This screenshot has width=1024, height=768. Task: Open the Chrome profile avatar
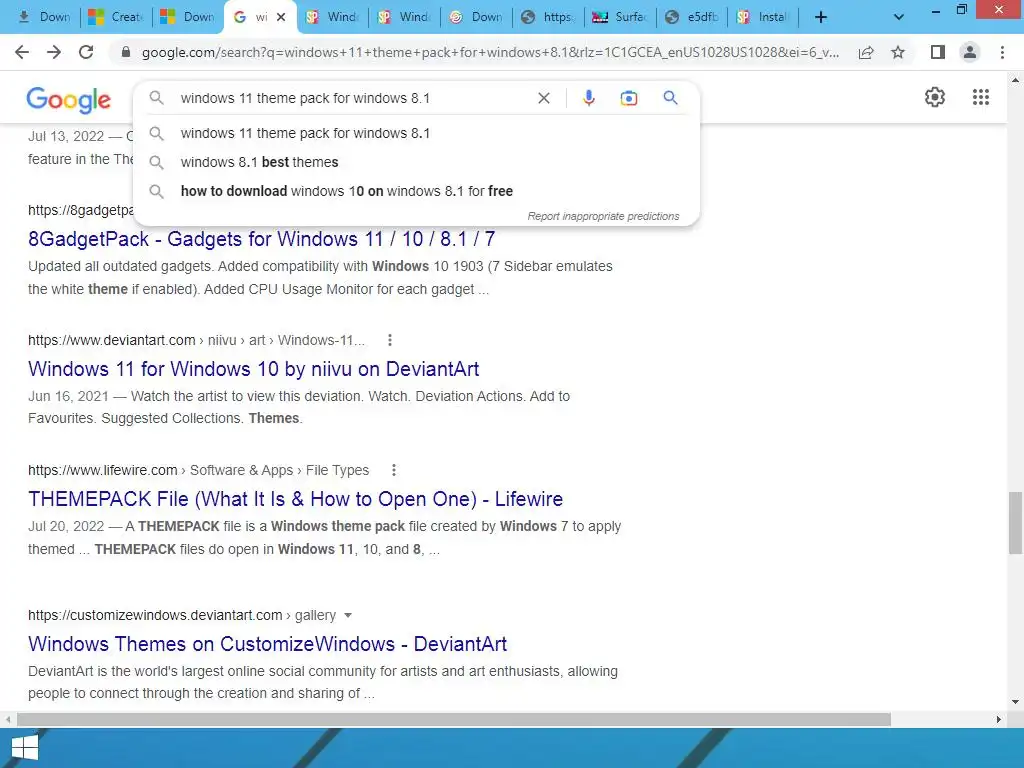(x=970, y=52)
